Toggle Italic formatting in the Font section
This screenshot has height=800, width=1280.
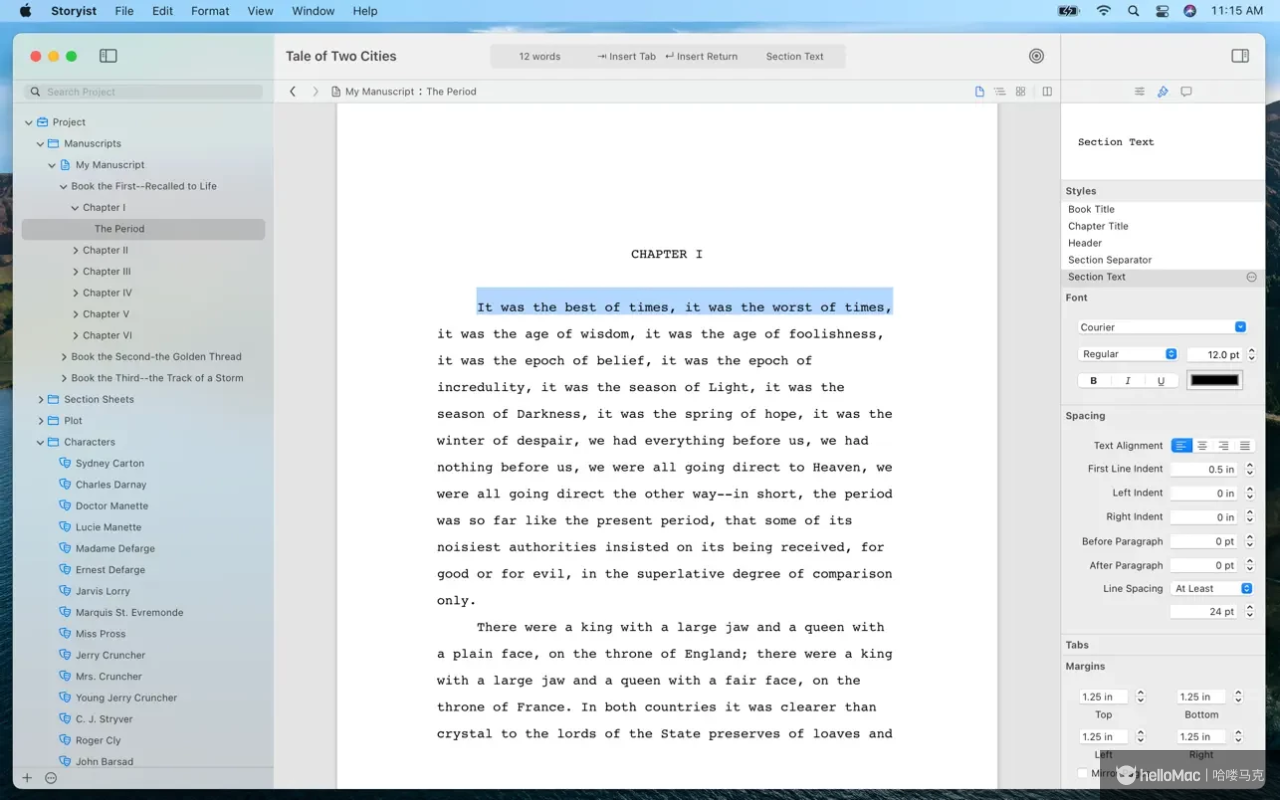tap(1127, 380)
